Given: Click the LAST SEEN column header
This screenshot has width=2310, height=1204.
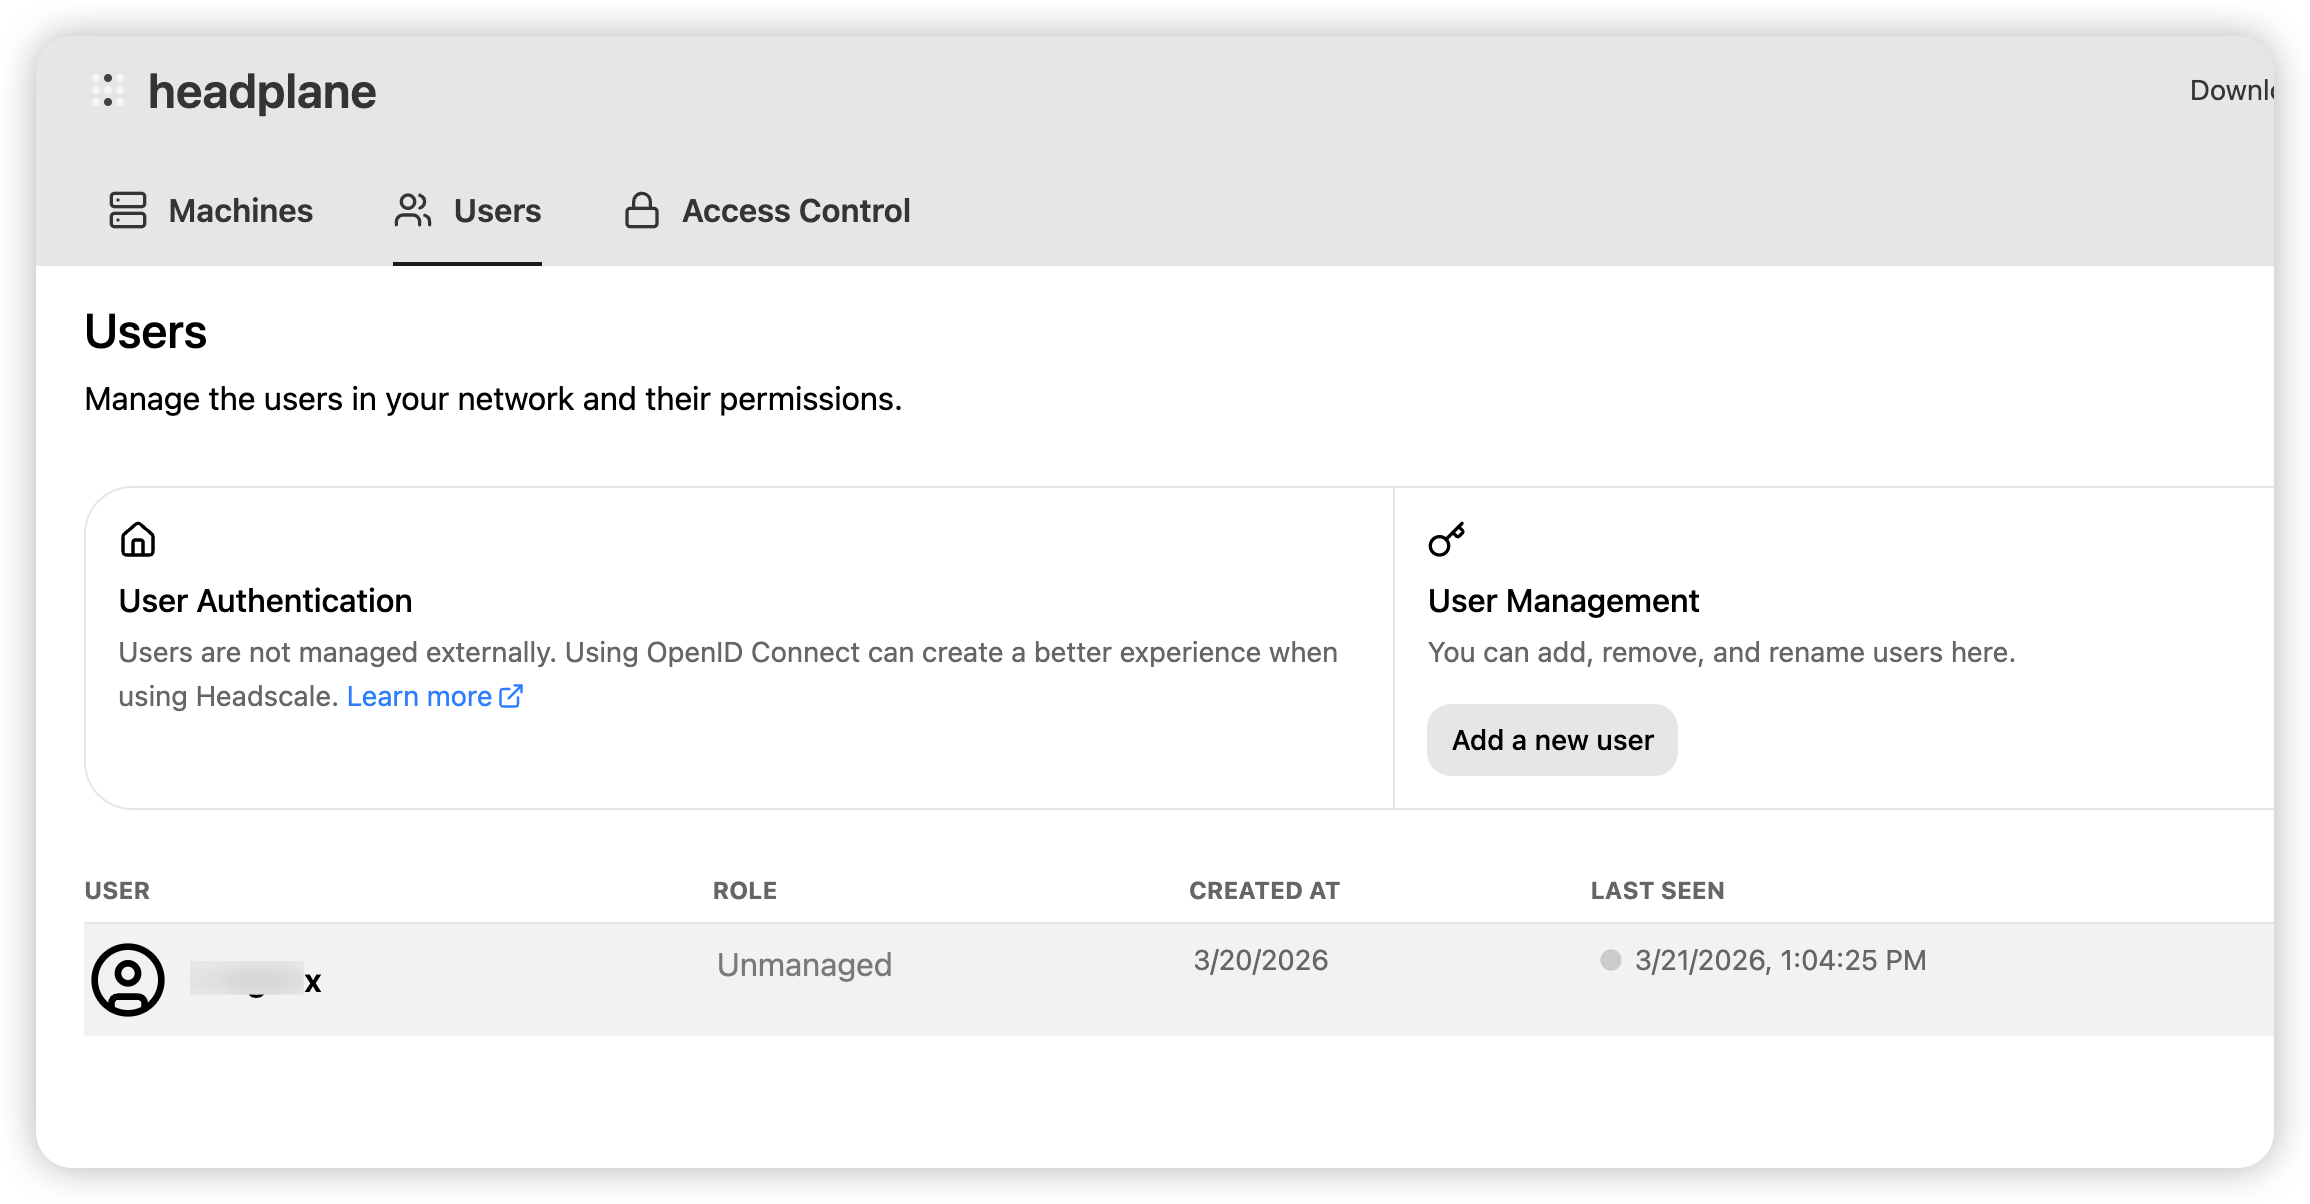Looking at the screenshot, I should click(x=1657, y=891).
